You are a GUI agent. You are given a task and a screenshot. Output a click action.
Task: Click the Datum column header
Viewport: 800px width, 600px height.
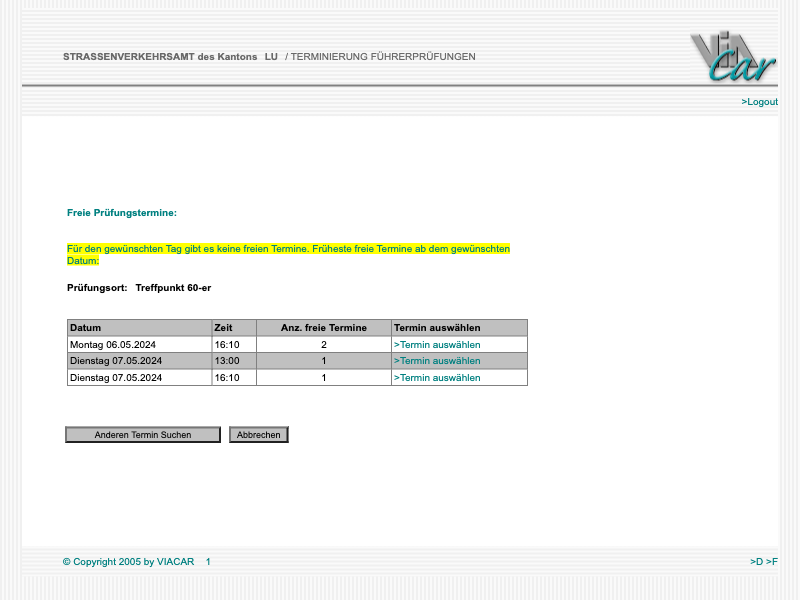pos(86,328)
